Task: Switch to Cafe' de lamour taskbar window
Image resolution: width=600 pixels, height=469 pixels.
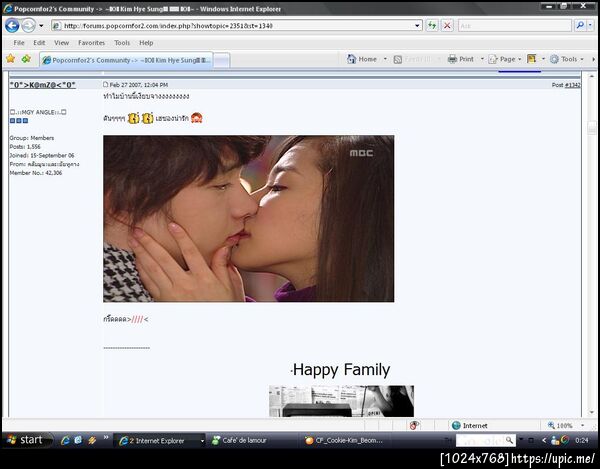Action: pyautogui.click(x=254, y=440)
